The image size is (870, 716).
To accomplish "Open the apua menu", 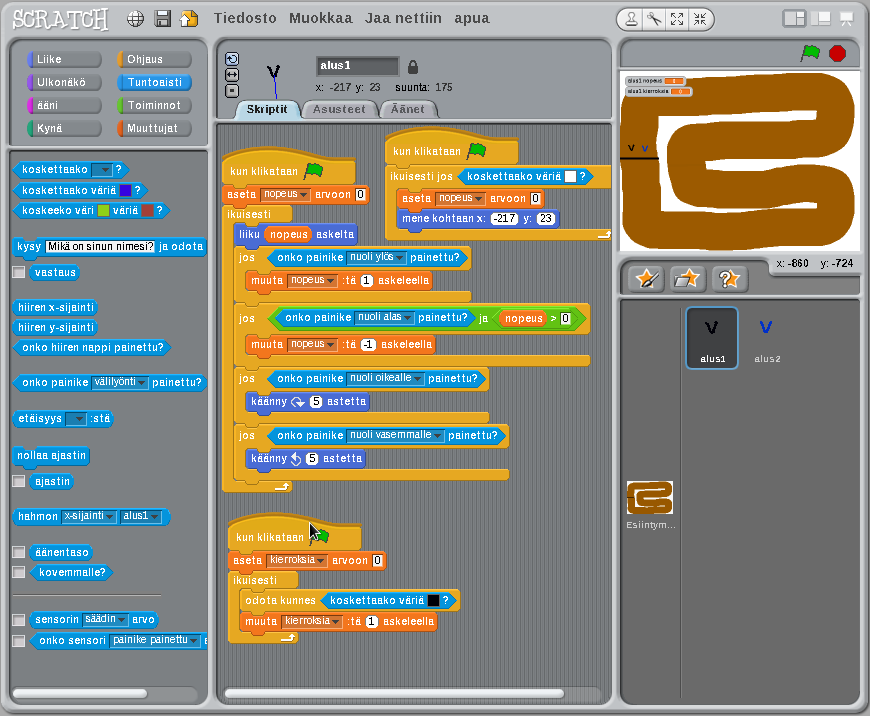I will point(472,18).
